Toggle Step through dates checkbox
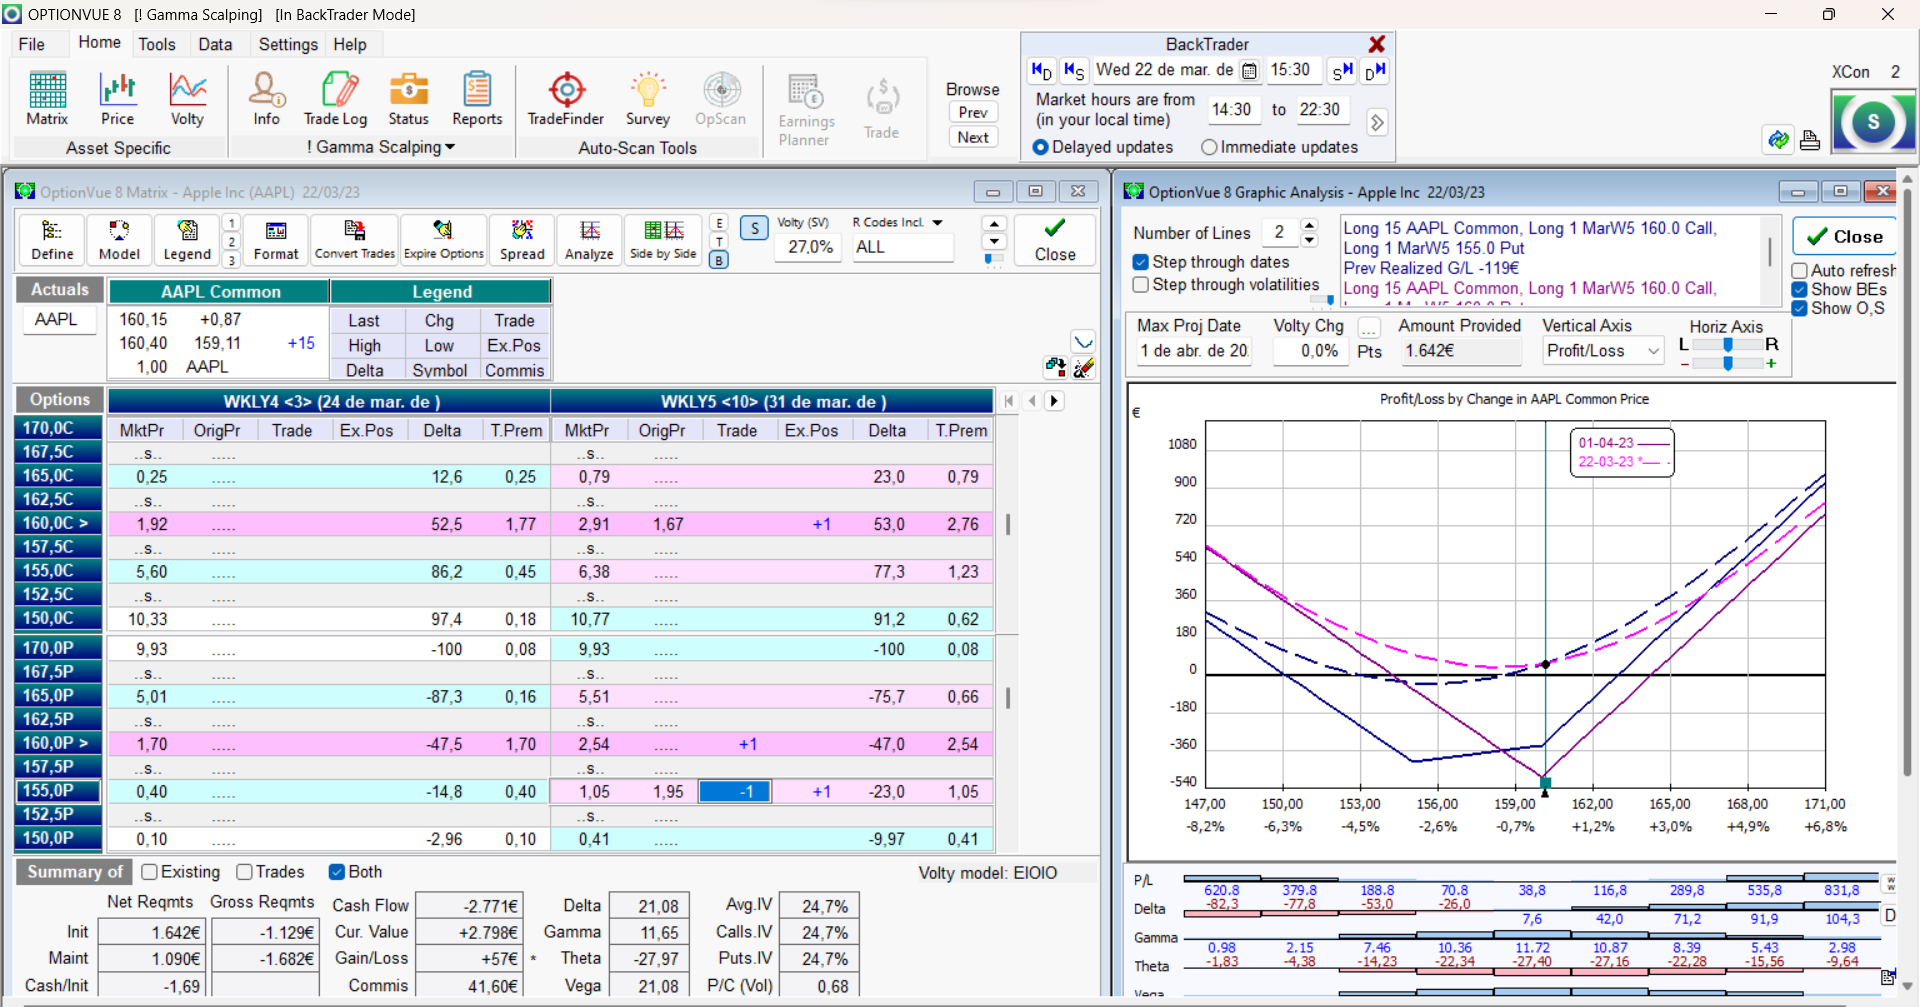The image size is (1920, 1007). point(1140,262)
